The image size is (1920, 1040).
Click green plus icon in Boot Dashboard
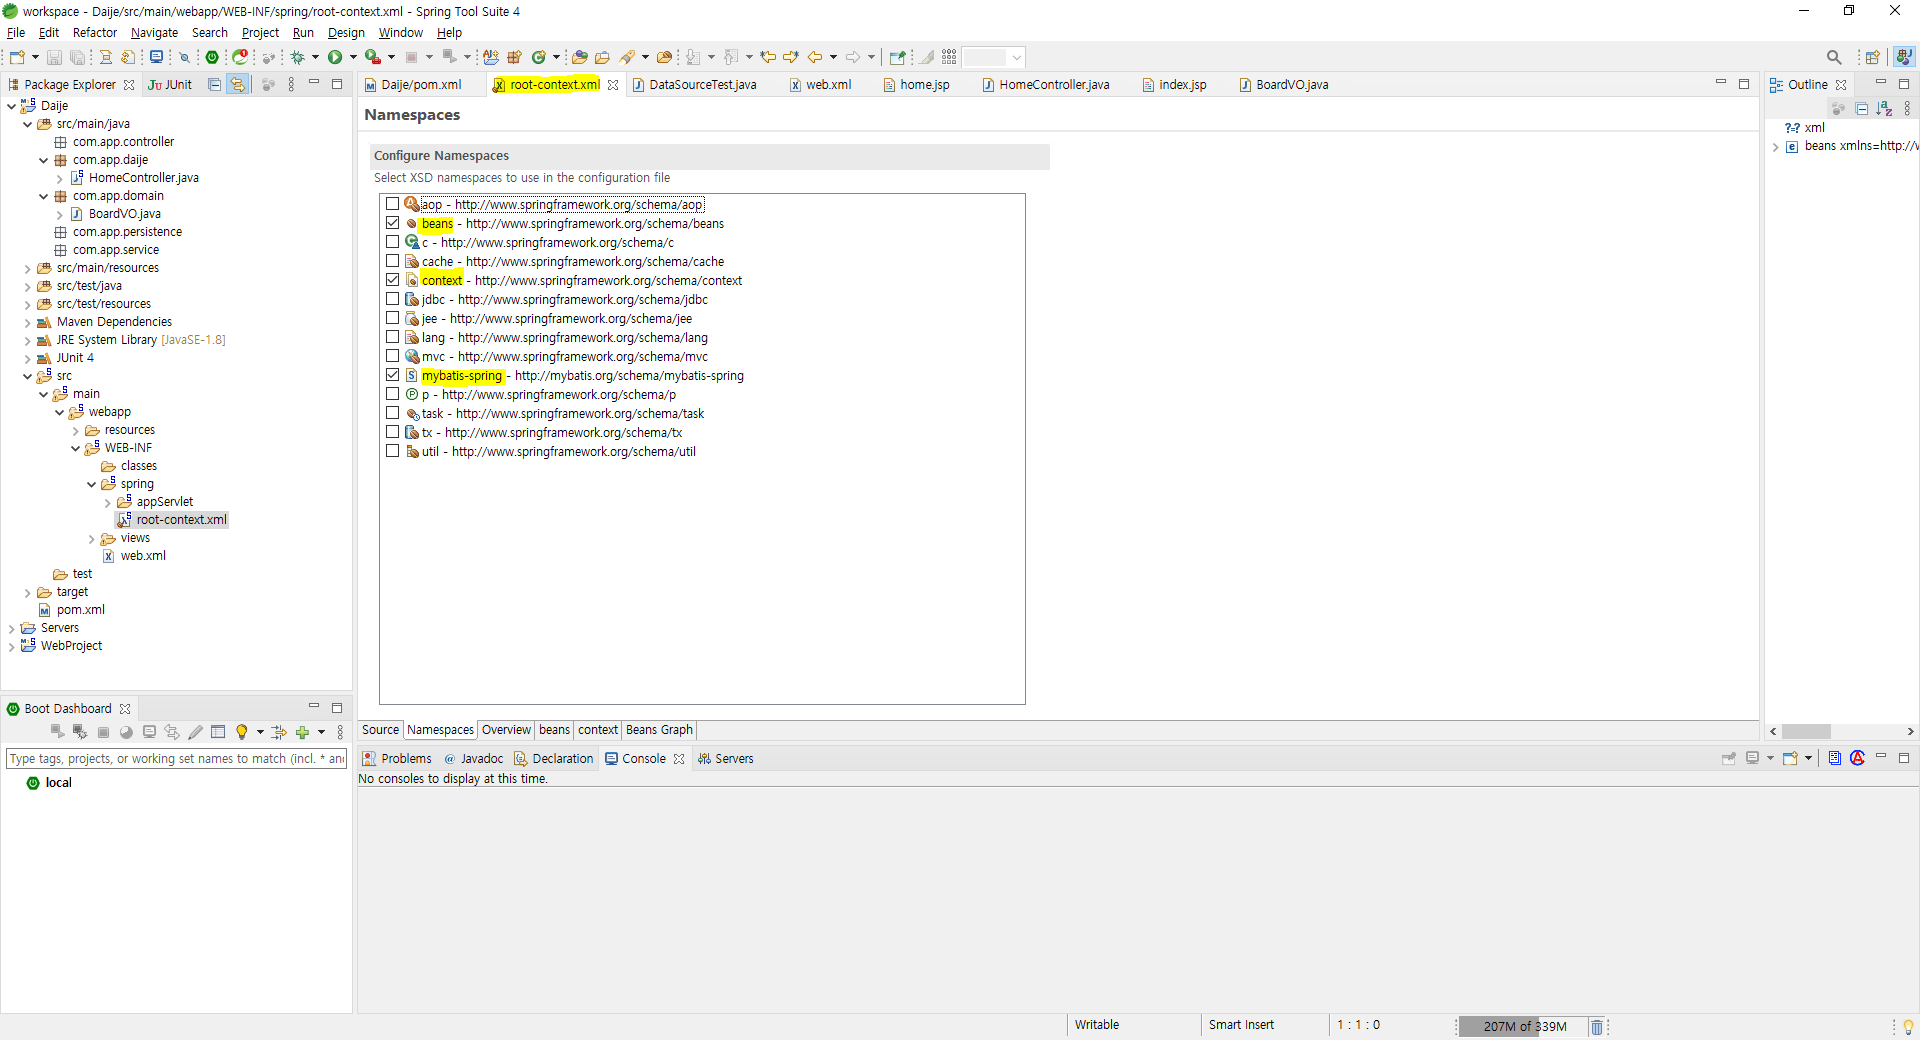(302, 732)
